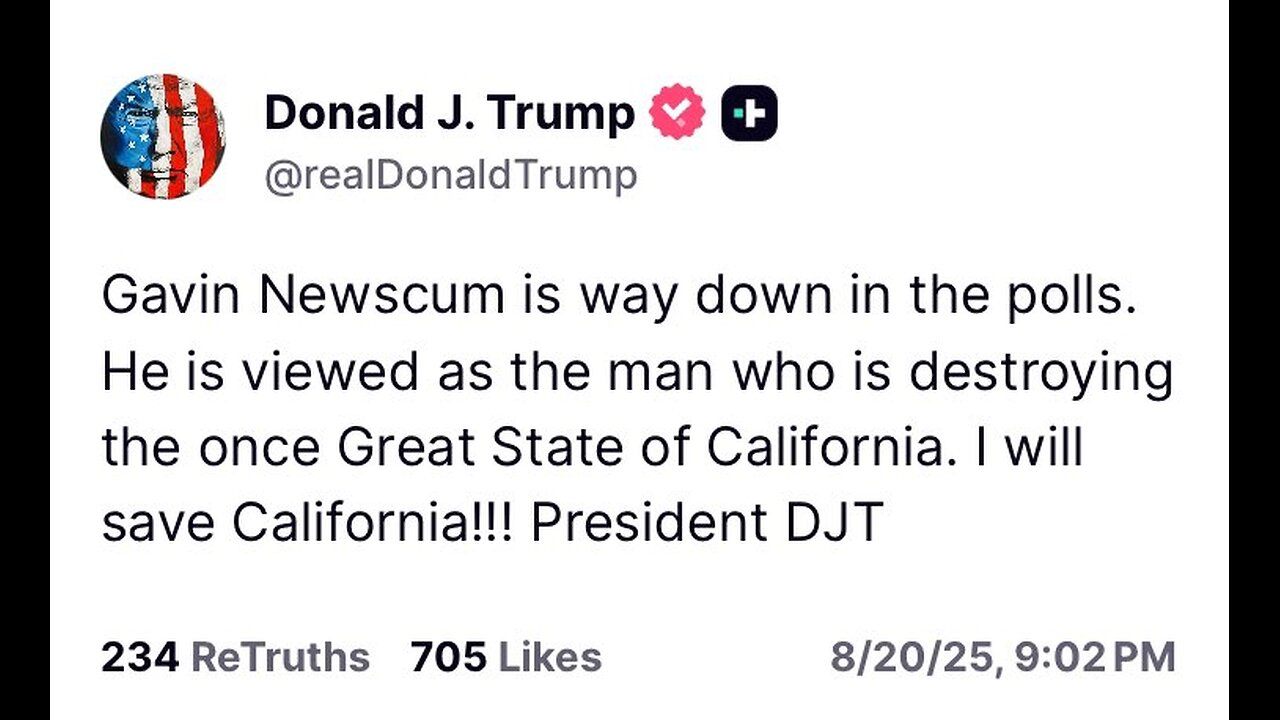
Task: Click the 705 Likes count
Action: point(505,657)
